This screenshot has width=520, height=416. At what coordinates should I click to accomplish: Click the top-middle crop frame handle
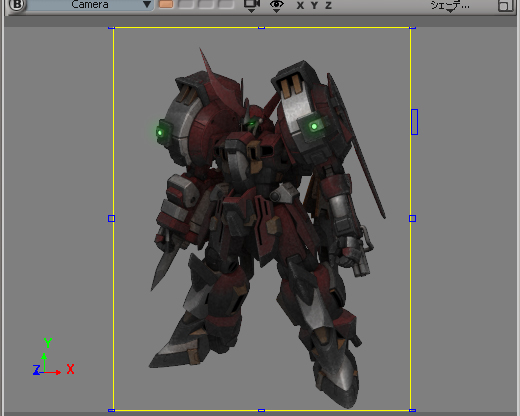(x=261, y=28)
